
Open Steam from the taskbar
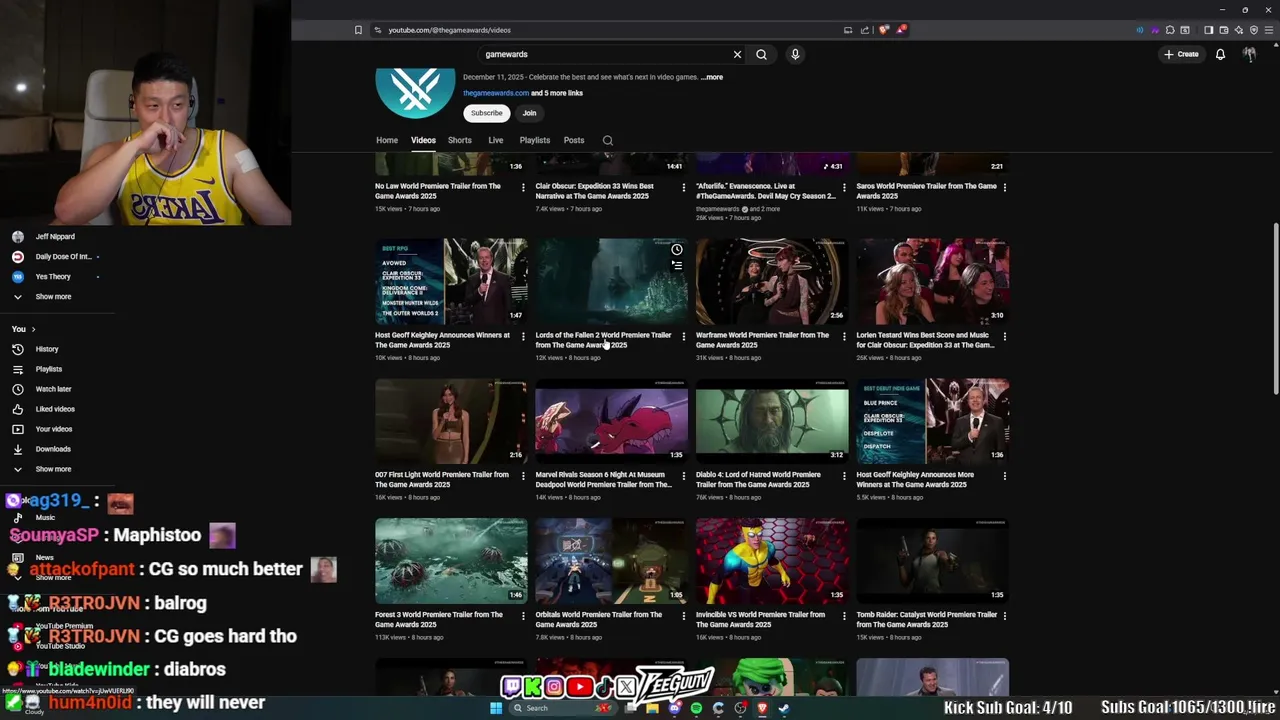(784, 708)
